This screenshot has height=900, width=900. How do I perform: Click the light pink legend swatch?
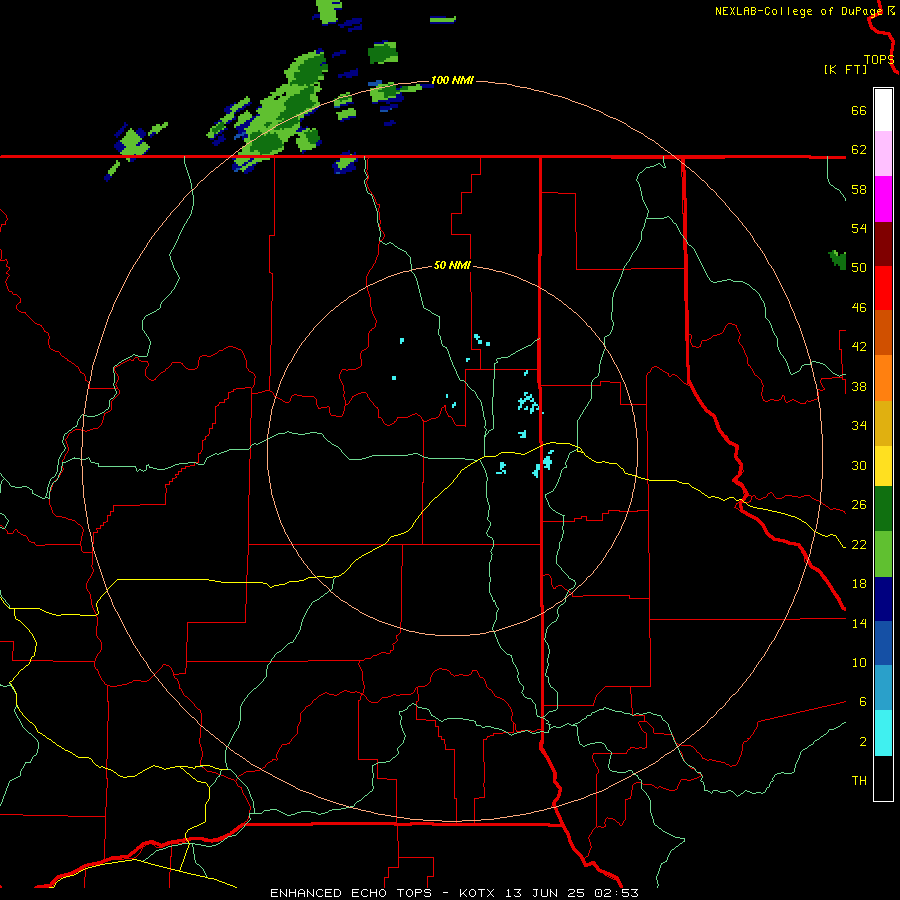pos(883,154)
